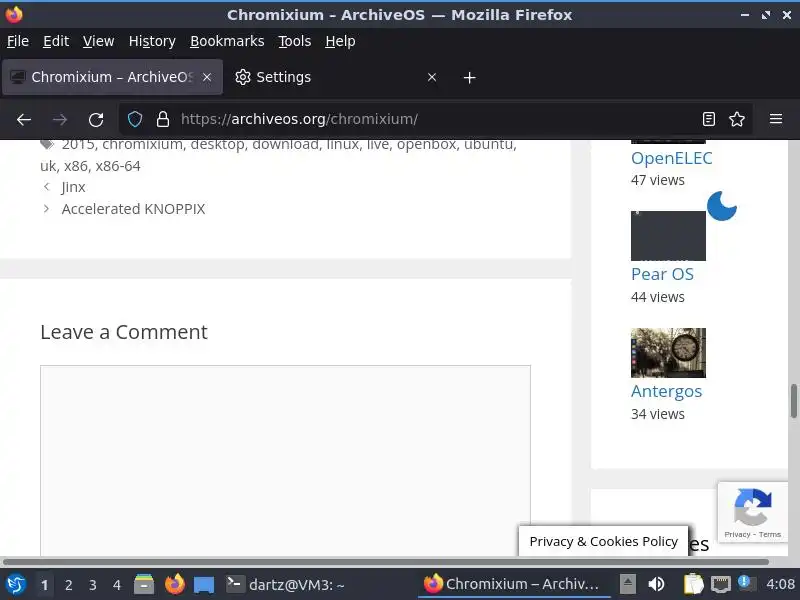800x600 pixels.
Task: Click the "47 views" text
Action: pos(658,180)
